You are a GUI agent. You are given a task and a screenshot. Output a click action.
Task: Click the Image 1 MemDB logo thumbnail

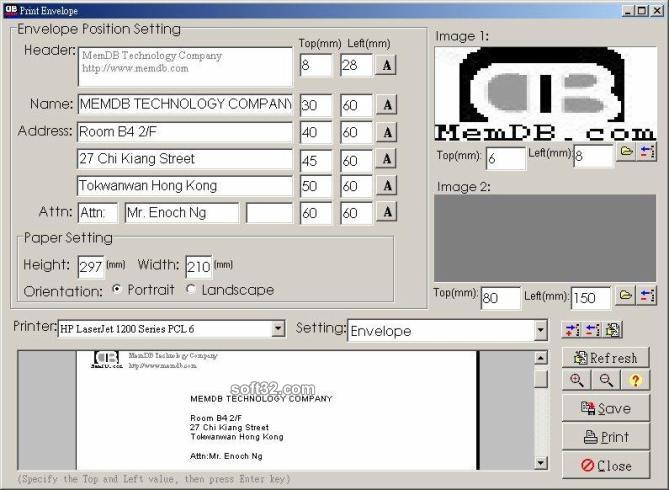(x=545, y=93)
